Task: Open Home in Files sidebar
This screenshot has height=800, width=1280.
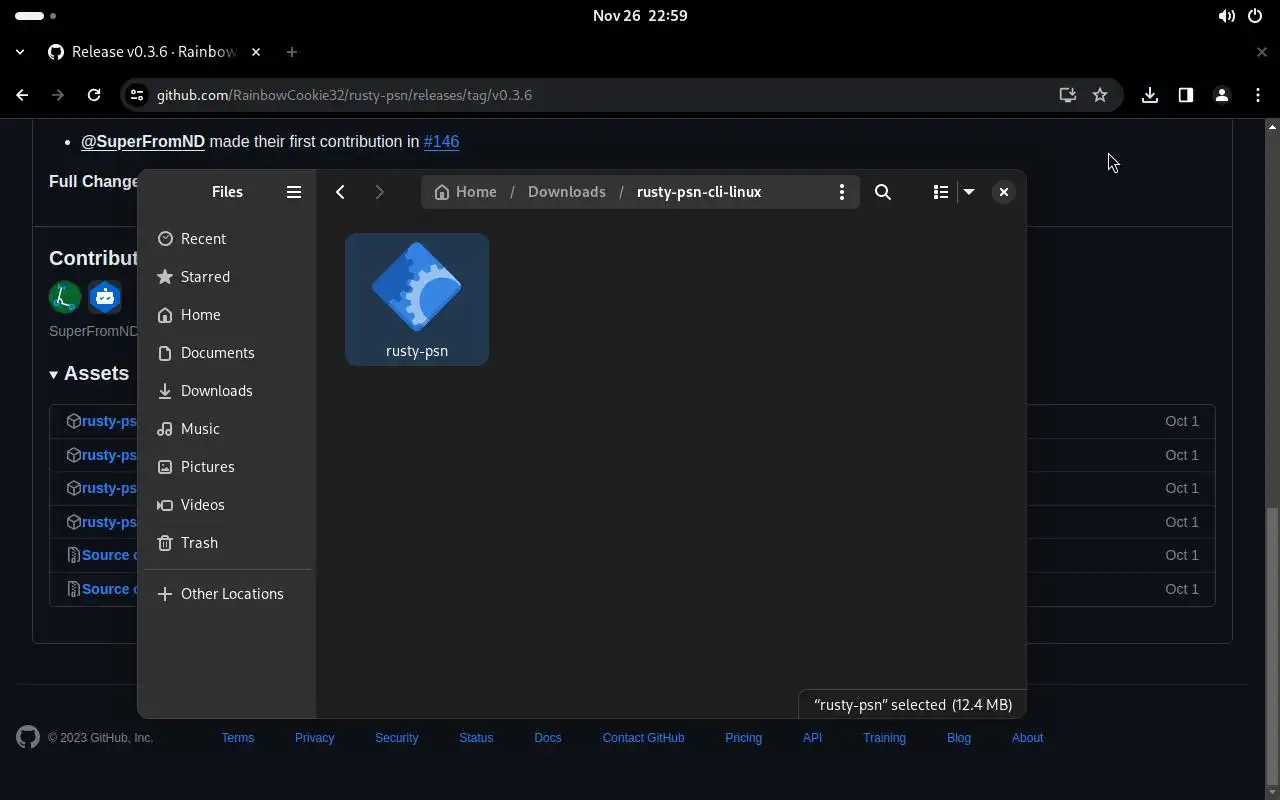Action: 228,315
